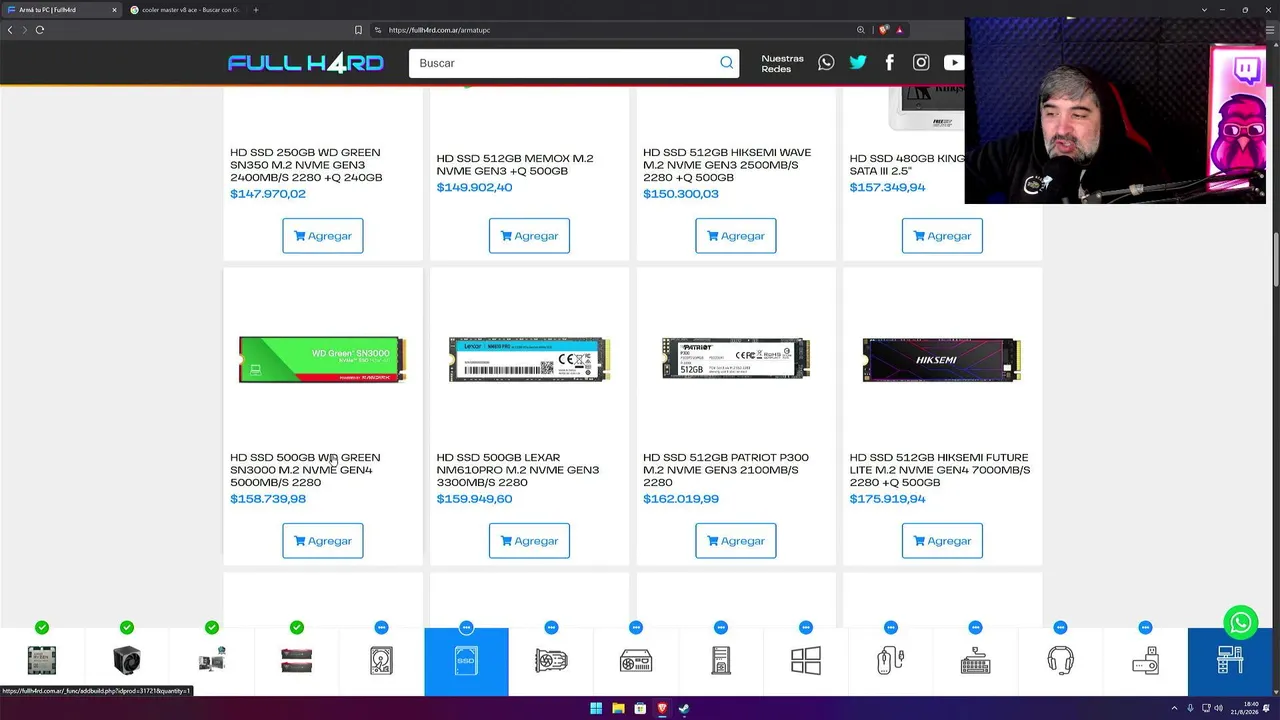Add Hiksemi Future Lite 512GB to build

(942, 541)
